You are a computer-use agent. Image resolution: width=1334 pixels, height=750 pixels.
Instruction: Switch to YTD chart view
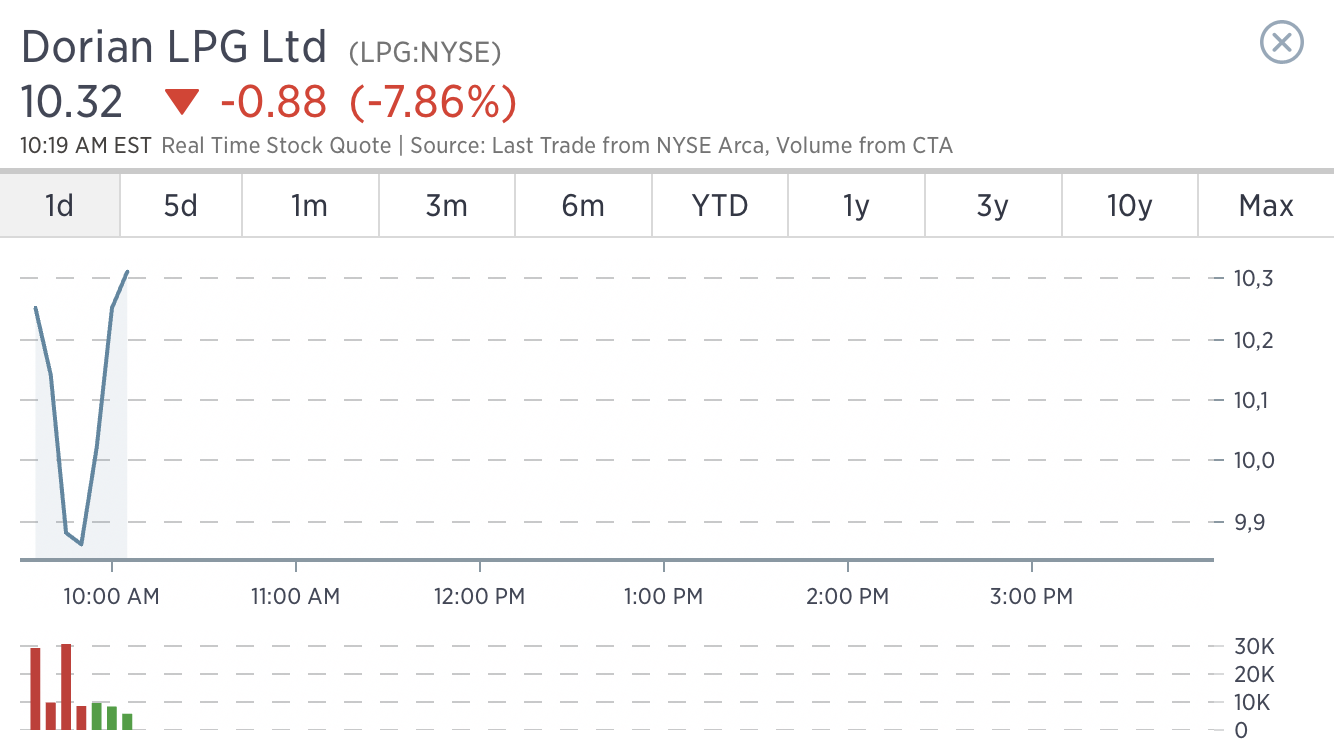pos(720,205)
